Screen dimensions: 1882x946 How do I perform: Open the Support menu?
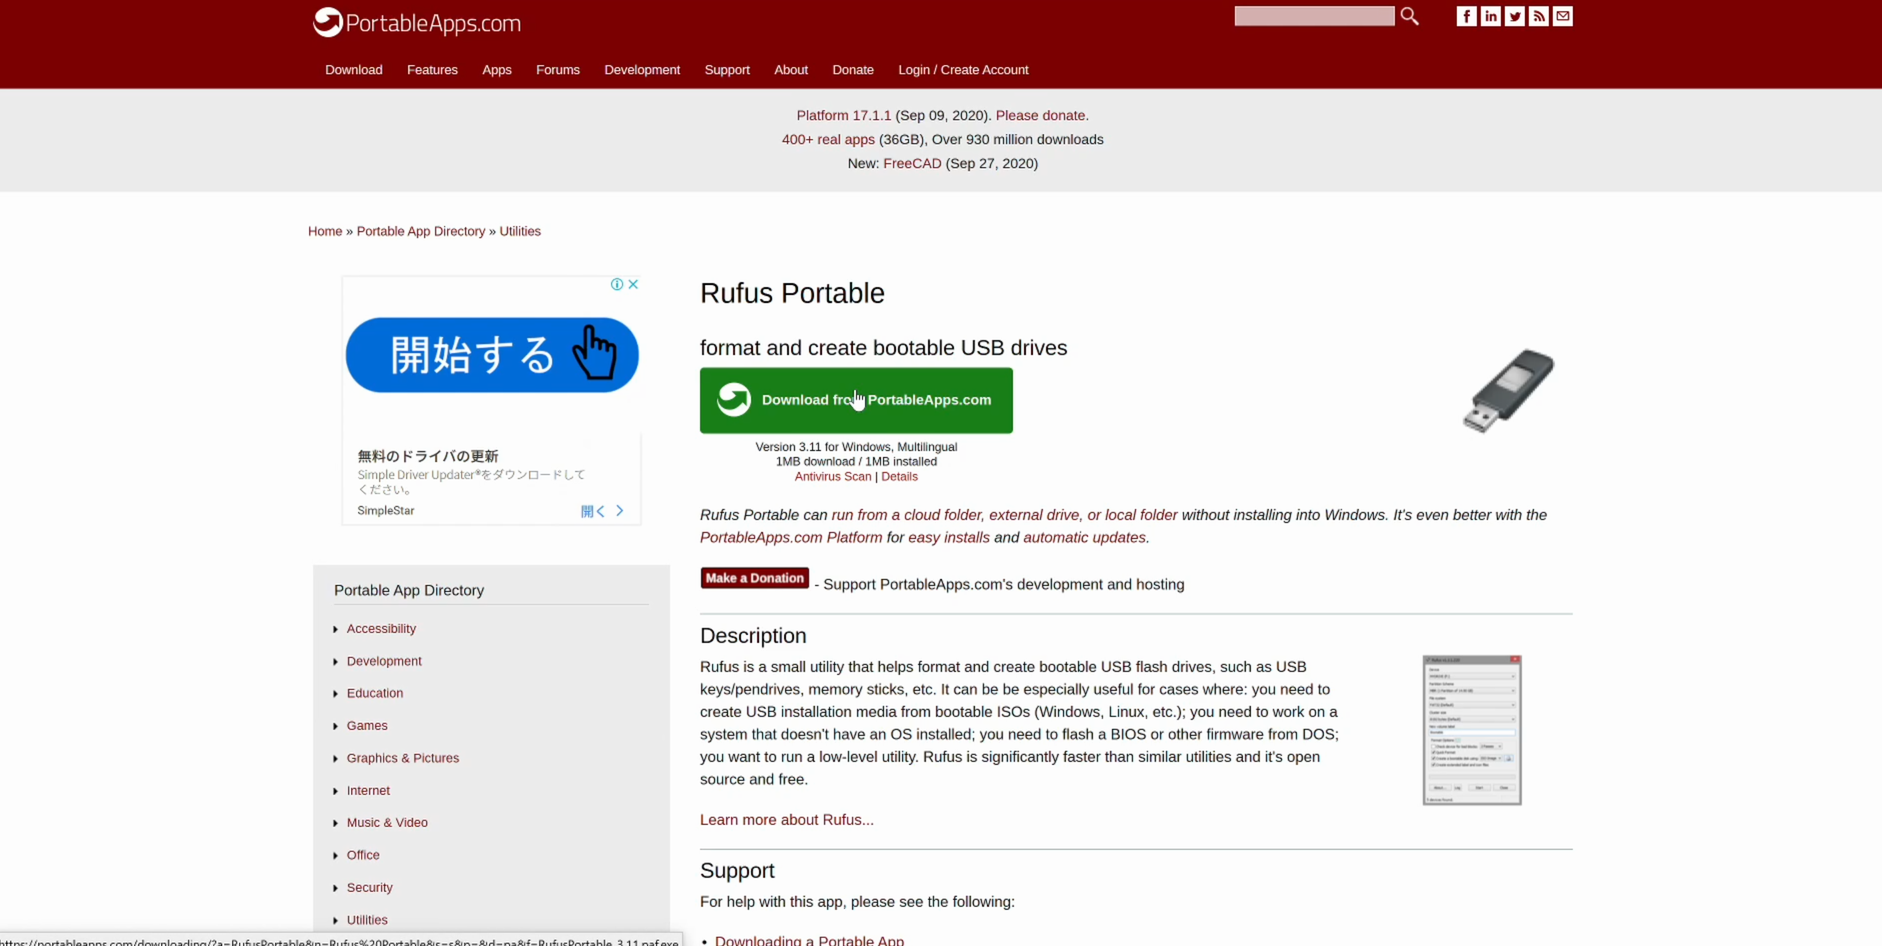(x=727, y=70)
